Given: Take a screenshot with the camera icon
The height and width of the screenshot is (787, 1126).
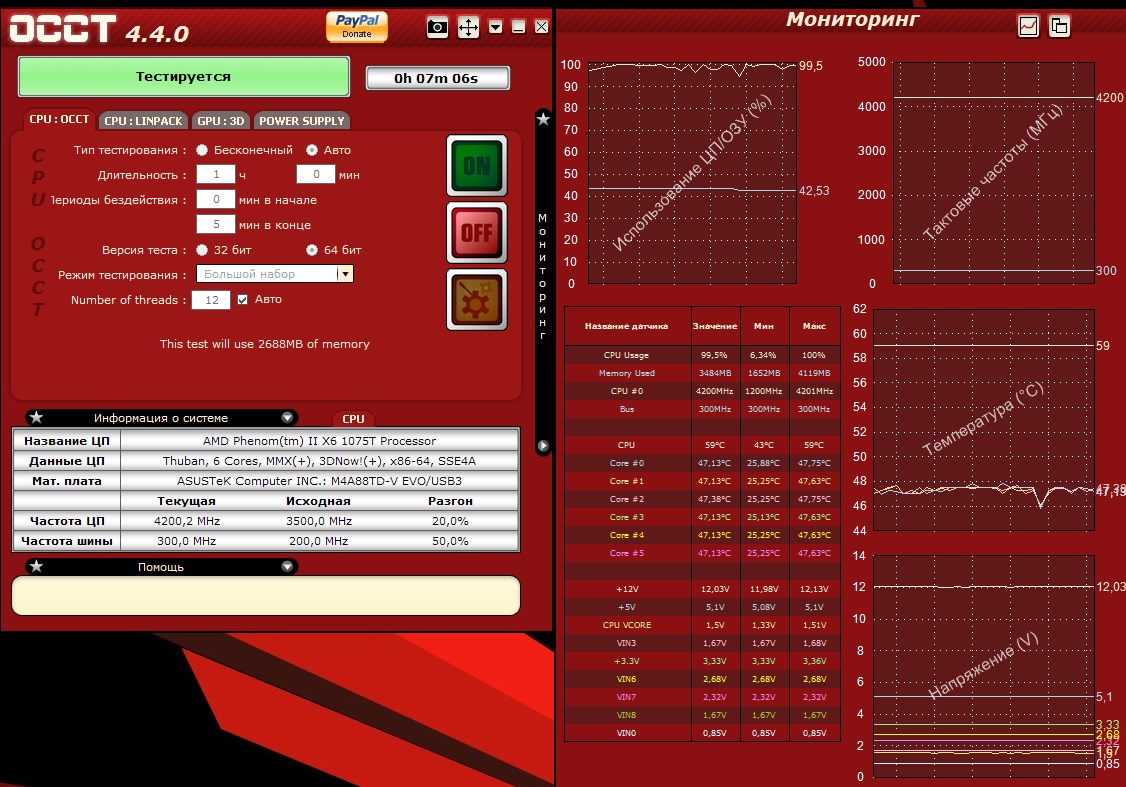Looking at the screenshot, I should point(437,28).
